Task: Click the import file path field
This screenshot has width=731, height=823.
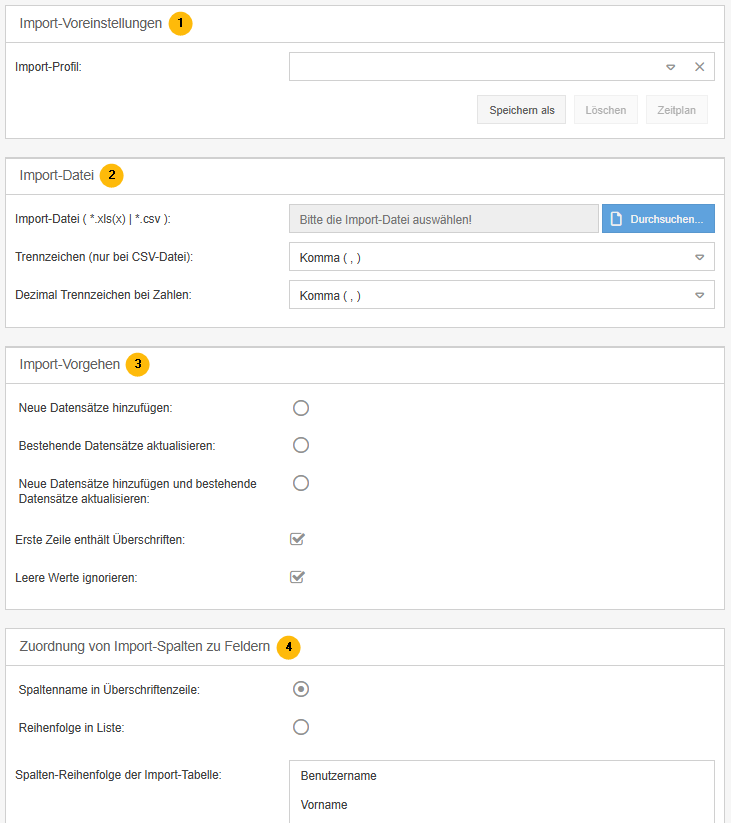Action: 443,219
